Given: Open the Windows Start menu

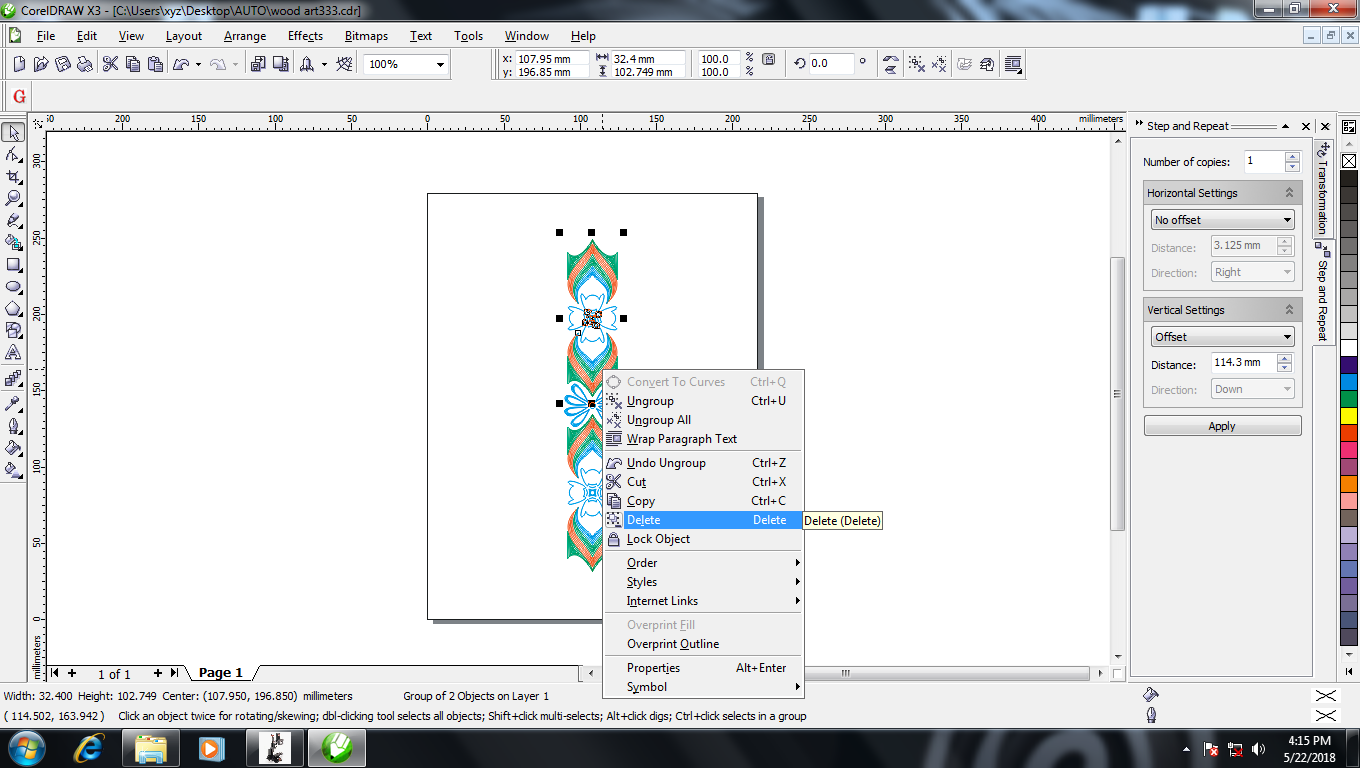Looking at the screenshot, I should (x=27, y=747).
